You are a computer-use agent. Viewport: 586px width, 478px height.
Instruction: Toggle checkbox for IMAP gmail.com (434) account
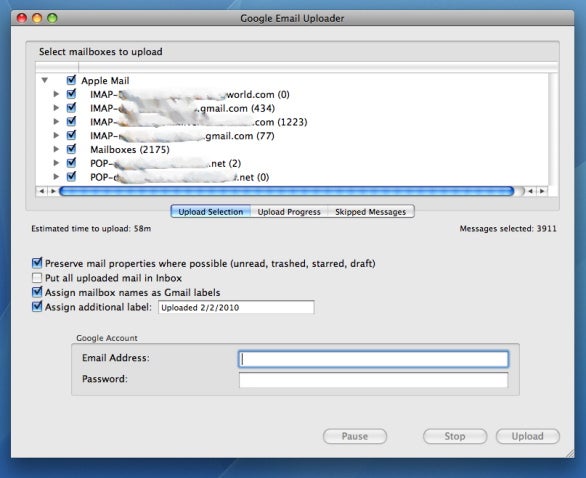(x=71, y=108)
